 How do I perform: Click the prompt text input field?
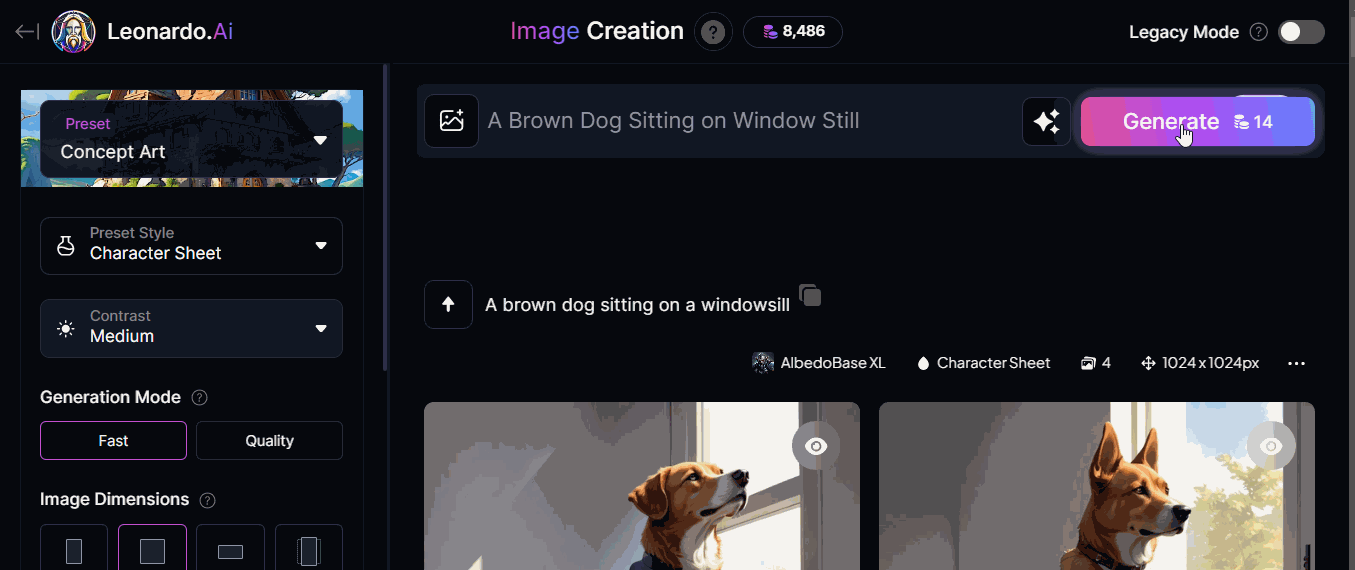748,121
